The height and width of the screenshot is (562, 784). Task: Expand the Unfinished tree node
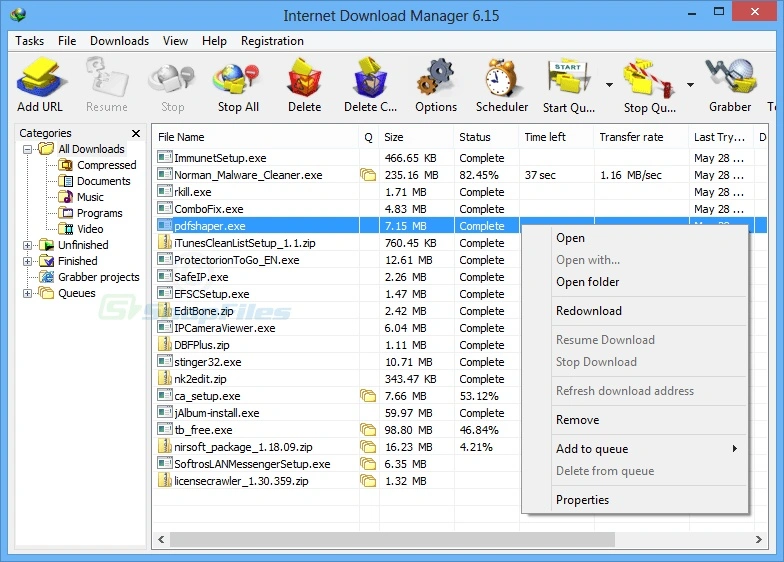28,245
